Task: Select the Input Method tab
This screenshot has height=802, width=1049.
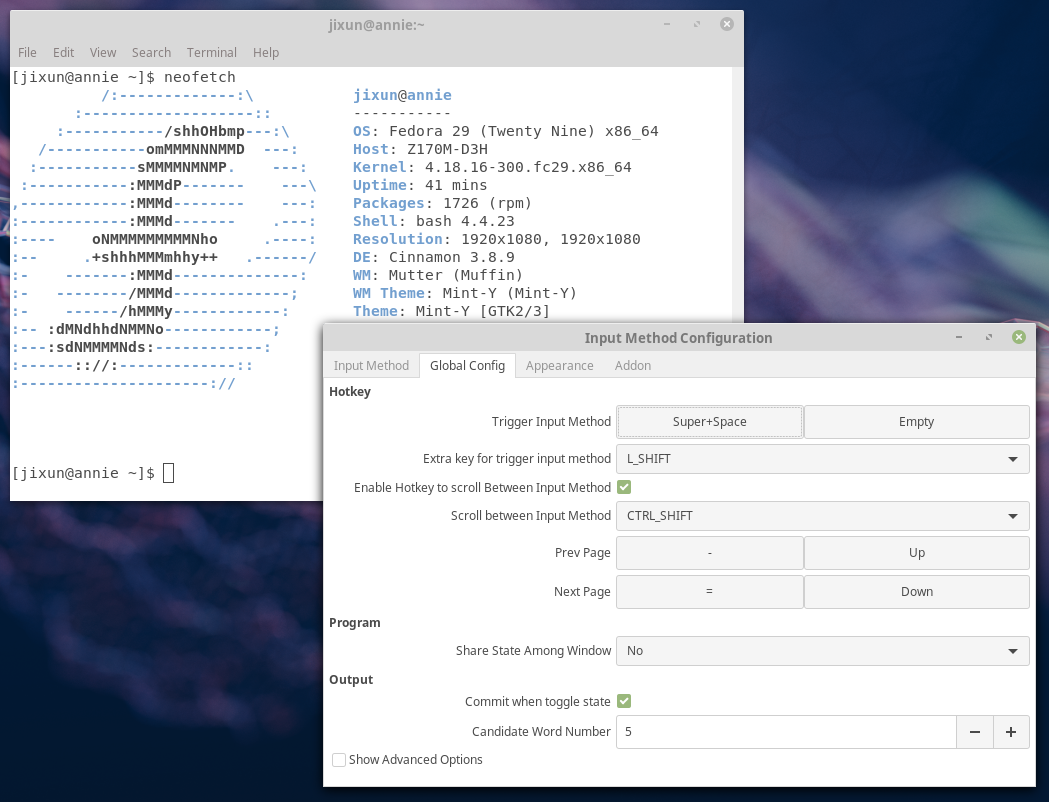Action: coord(371,365)
